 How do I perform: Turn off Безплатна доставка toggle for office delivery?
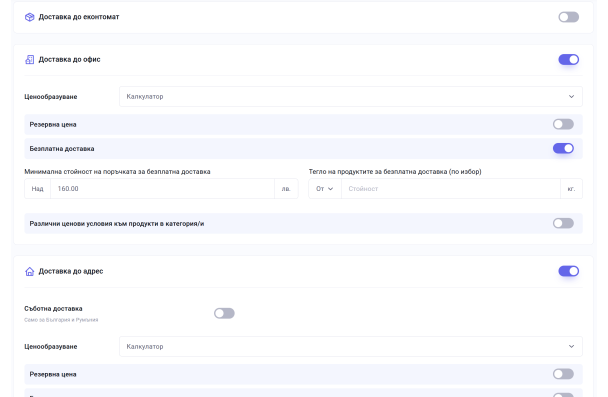point(563,148)
